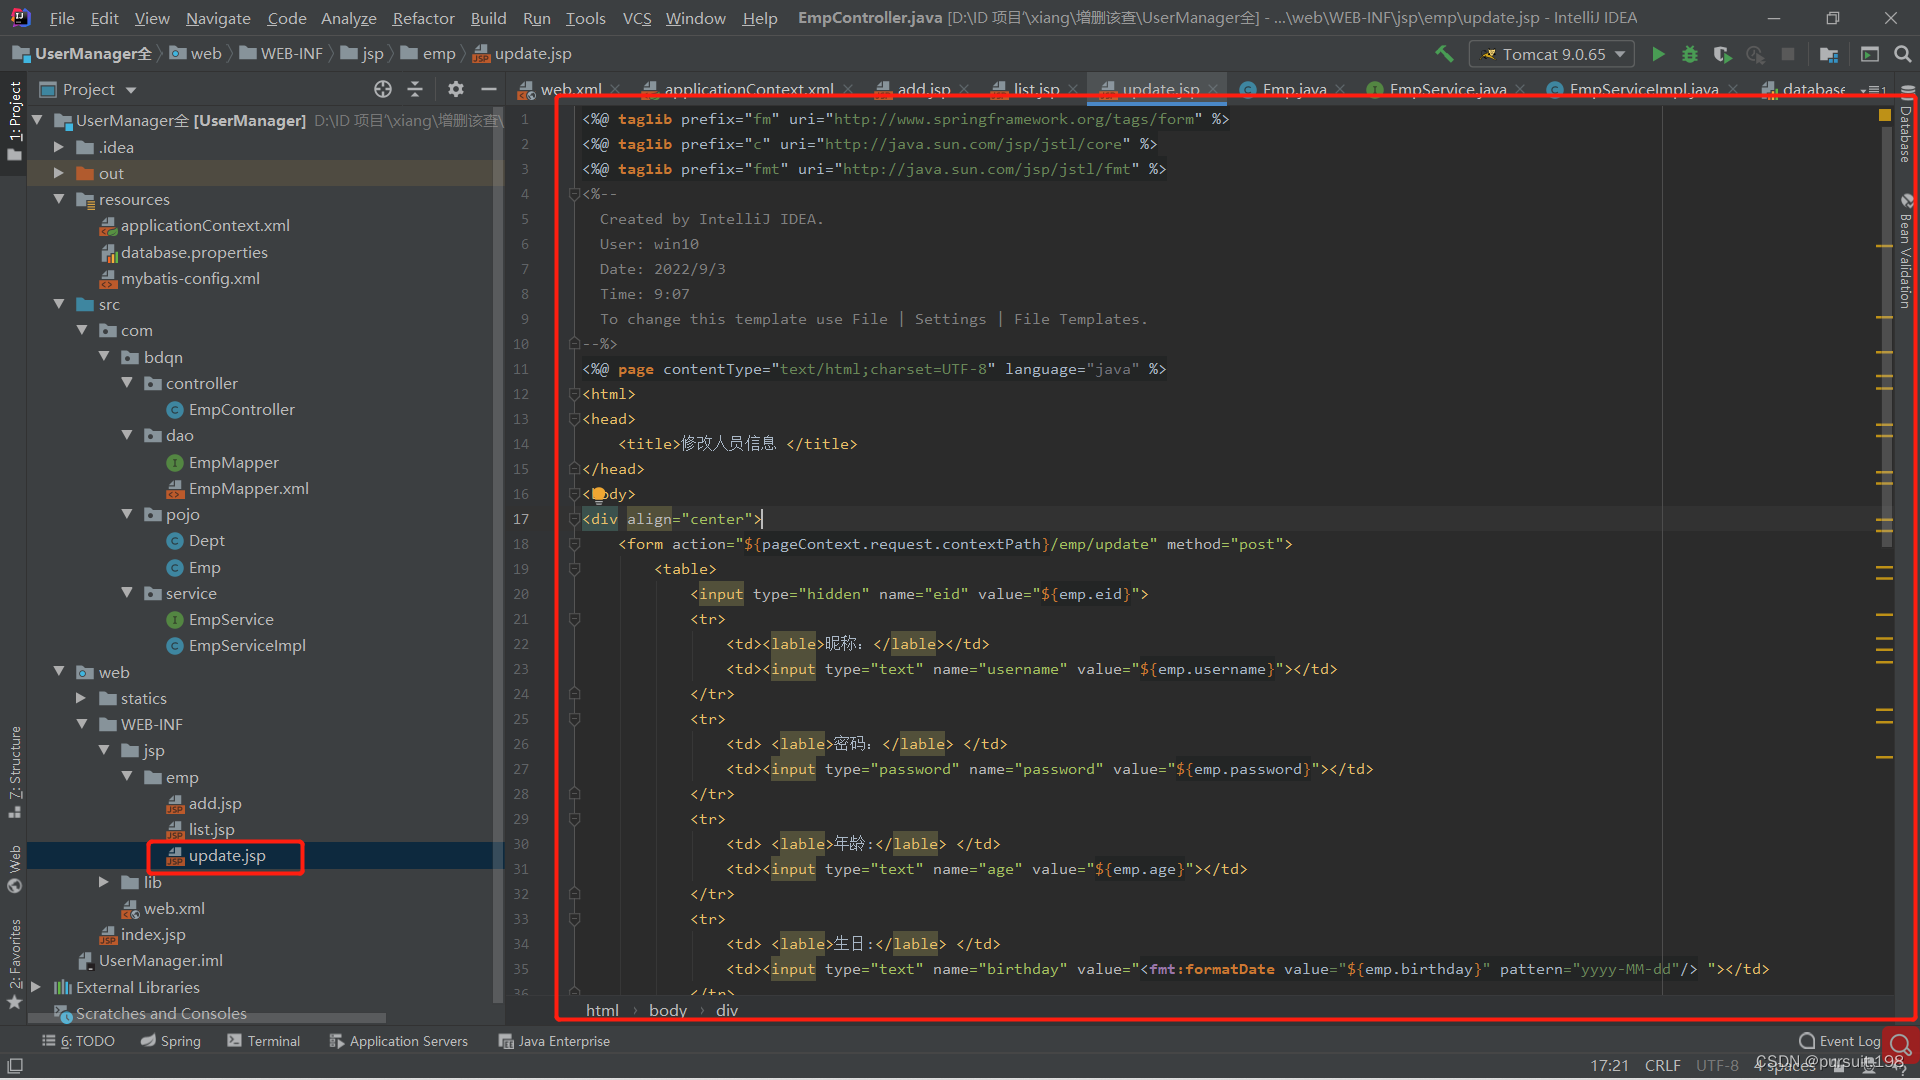
Task: Open the Terminal tool window
Action: click(x=263, y=1041)
